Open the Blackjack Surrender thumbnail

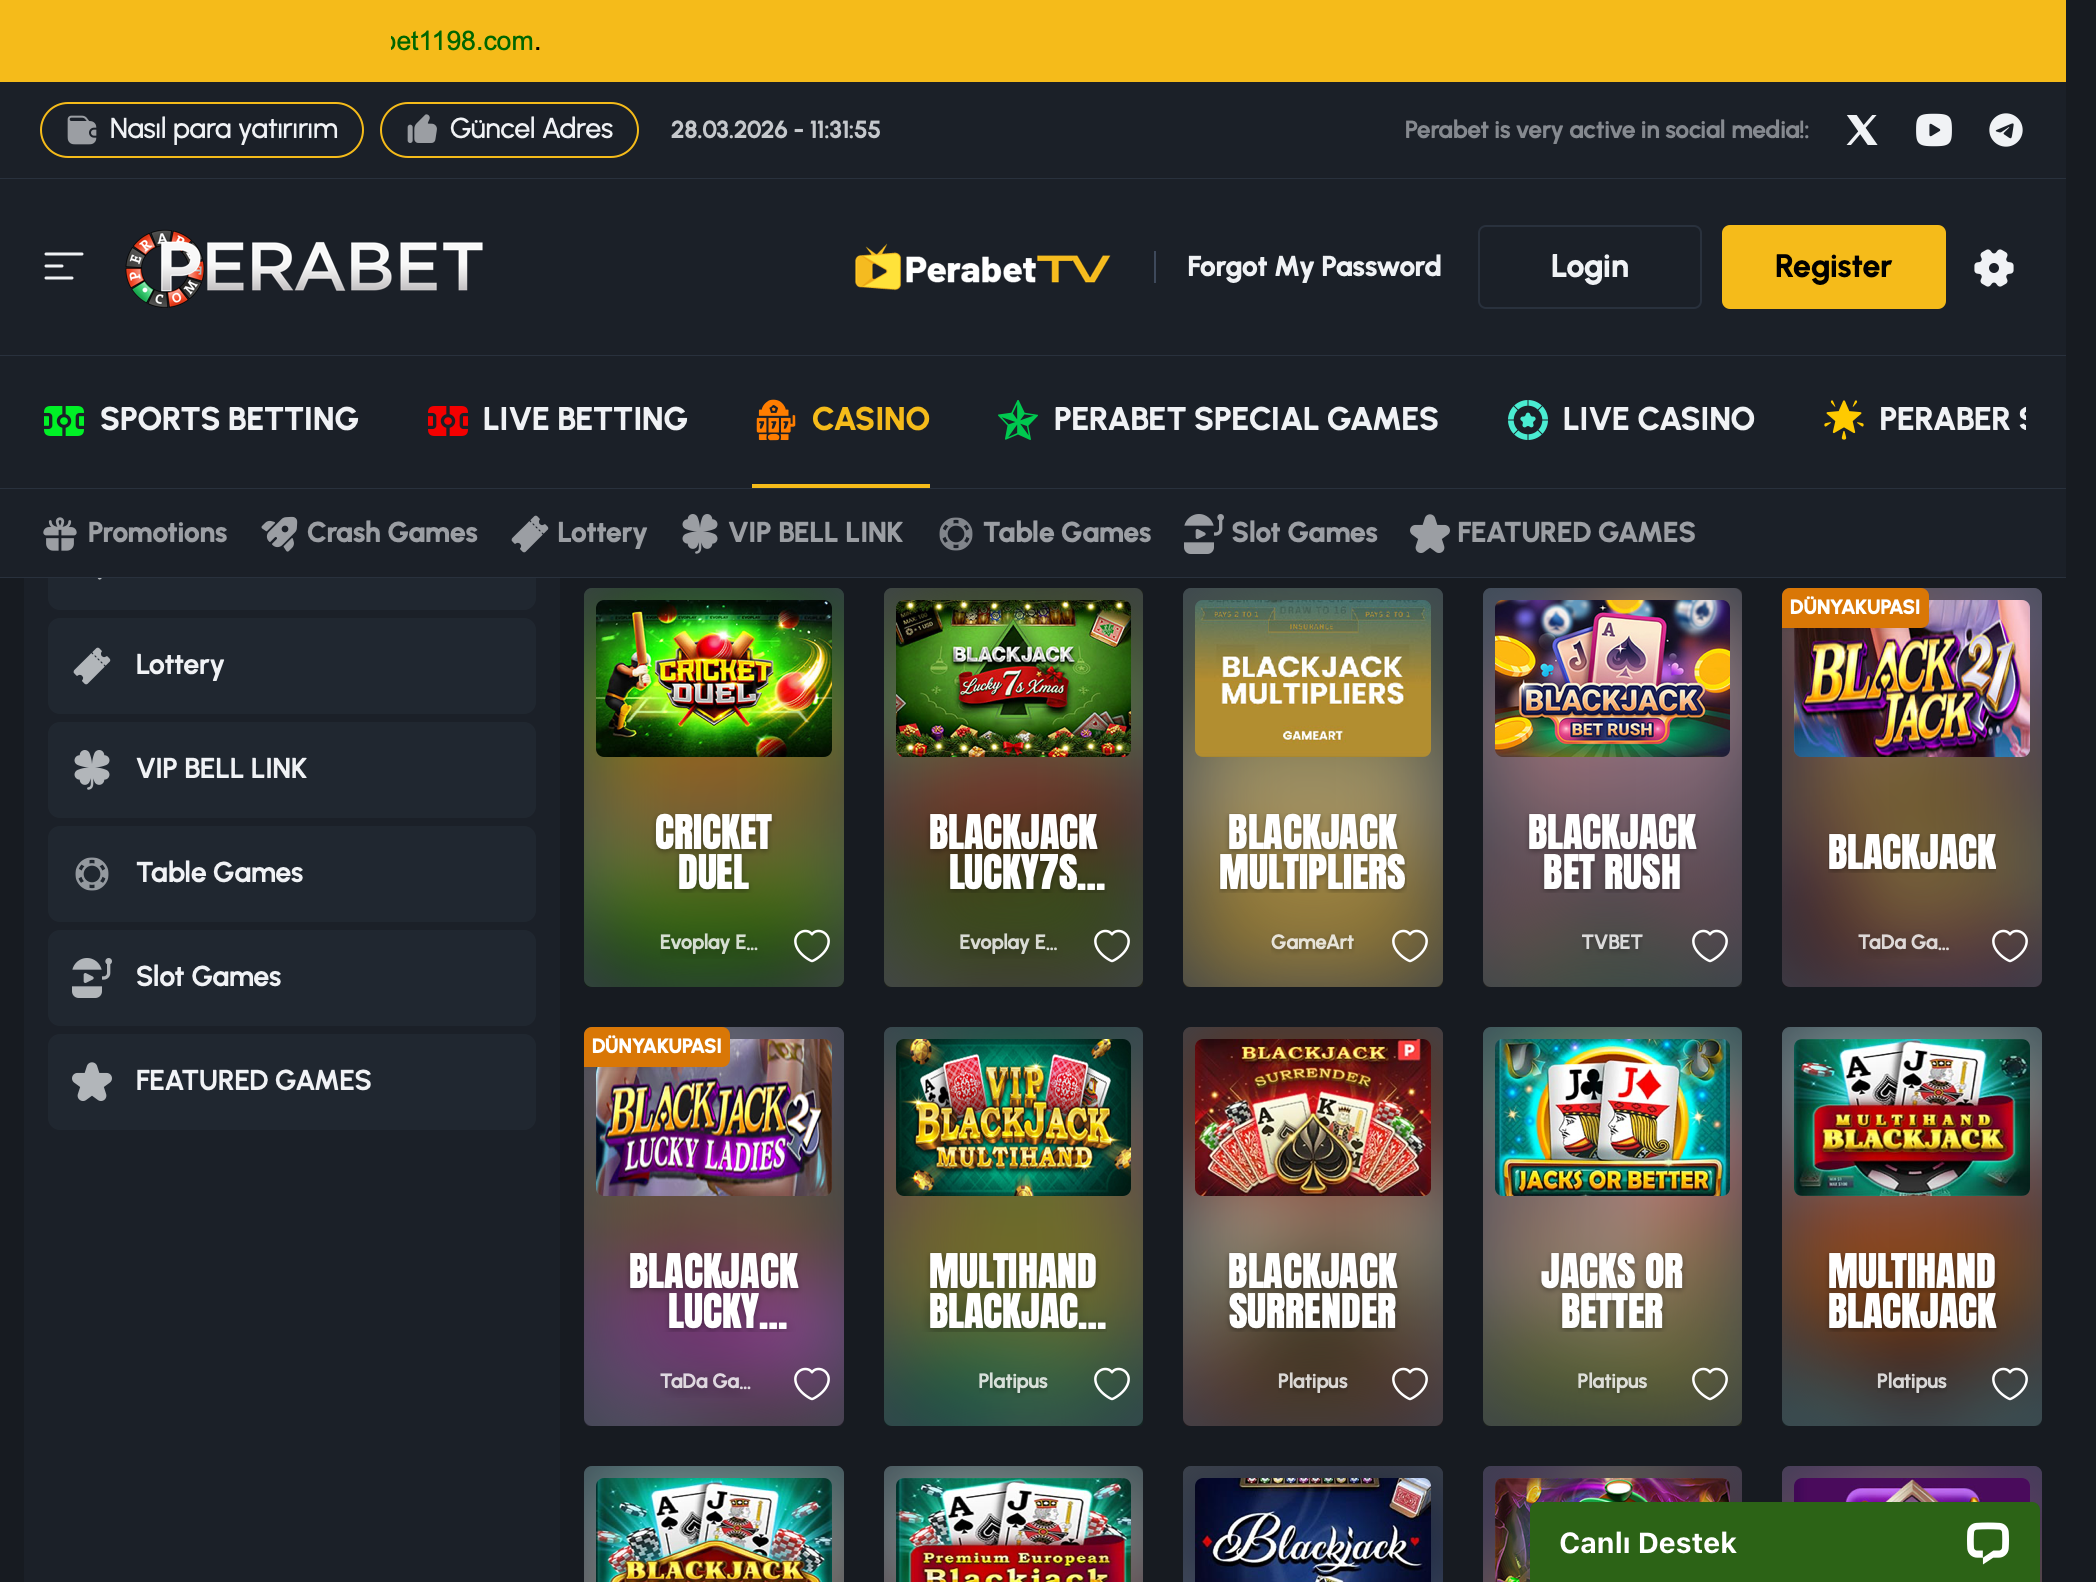point(1313,1117)
